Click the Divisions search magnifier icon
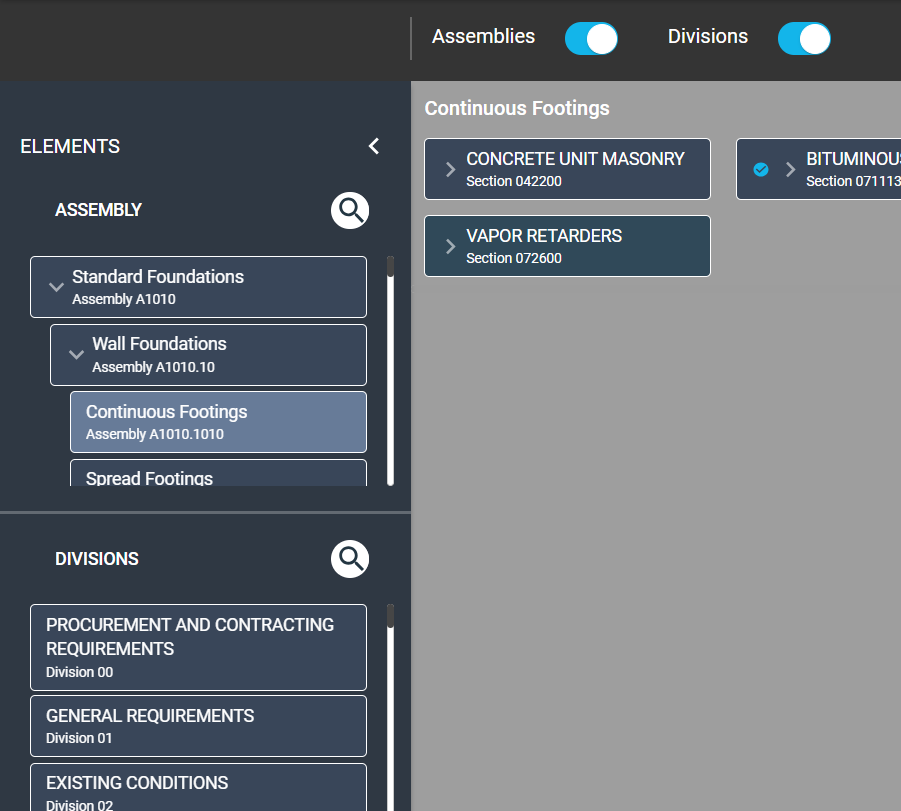Screen dimensions: 901x811 [350, 559]
